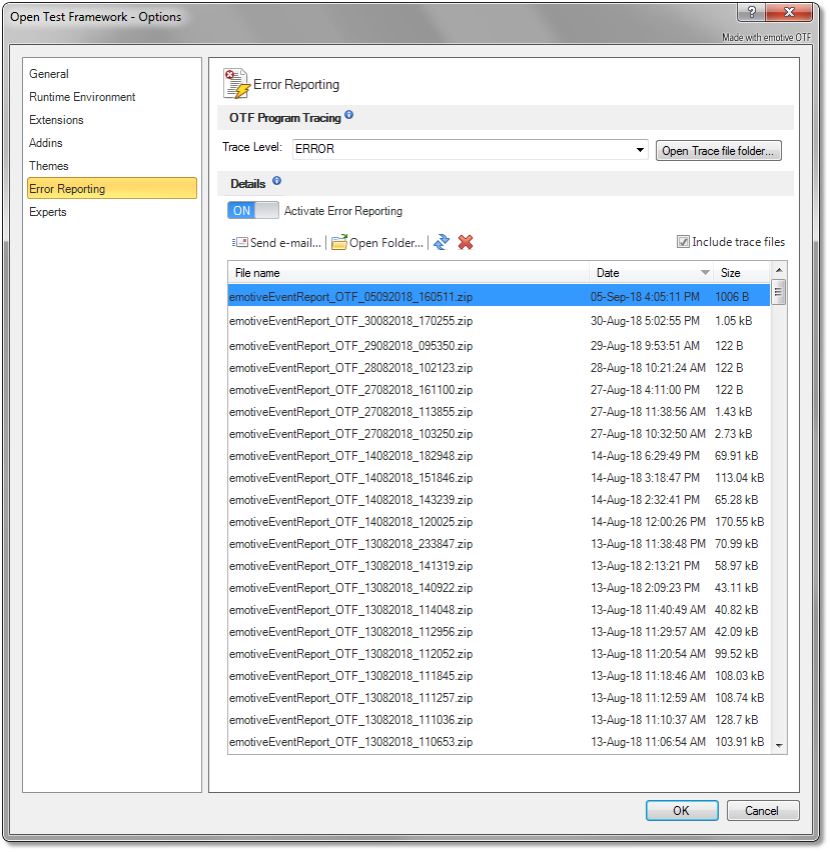Screen dimensions: 830x852
Task: Open Experts options page
Action: 48,212
